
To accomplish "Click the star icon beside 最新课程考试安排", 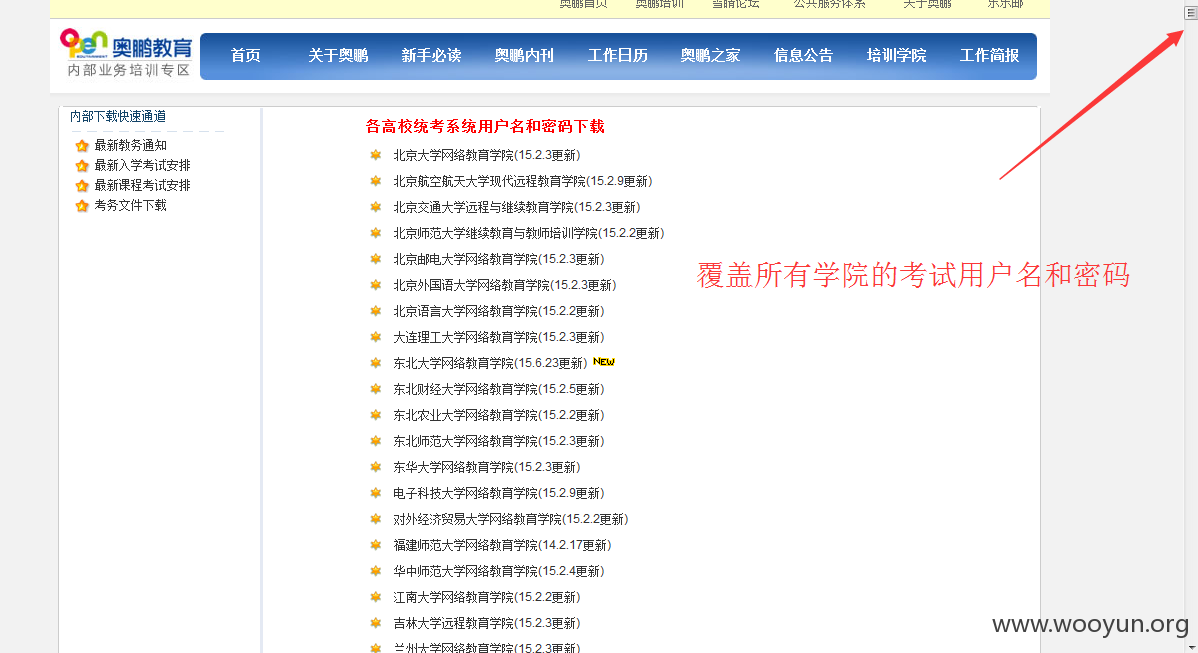I will click(82, 185).
